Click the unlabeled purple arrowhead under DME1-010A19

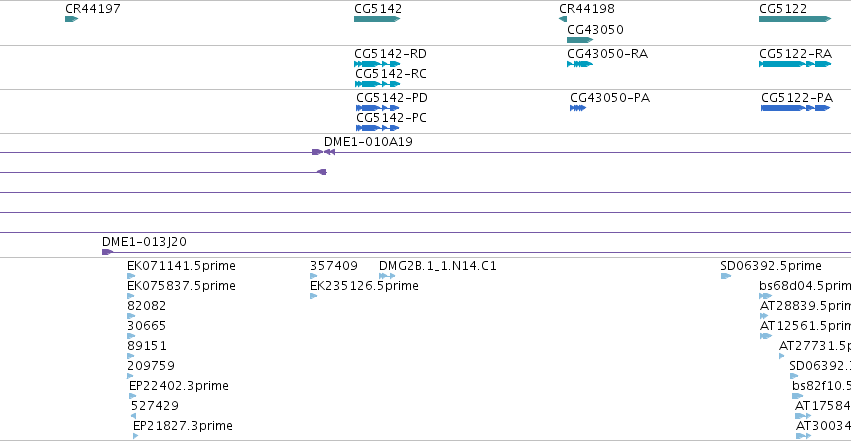point(322,172)
